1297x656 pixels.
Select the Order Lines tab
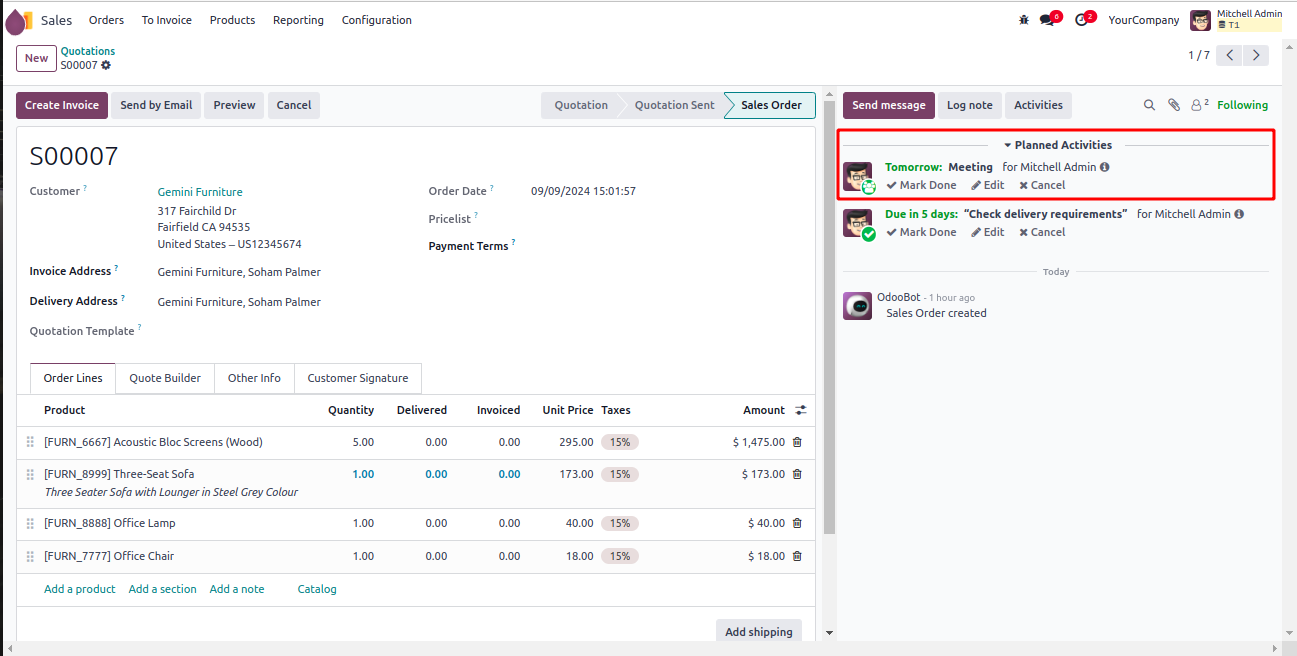(73, 378)
